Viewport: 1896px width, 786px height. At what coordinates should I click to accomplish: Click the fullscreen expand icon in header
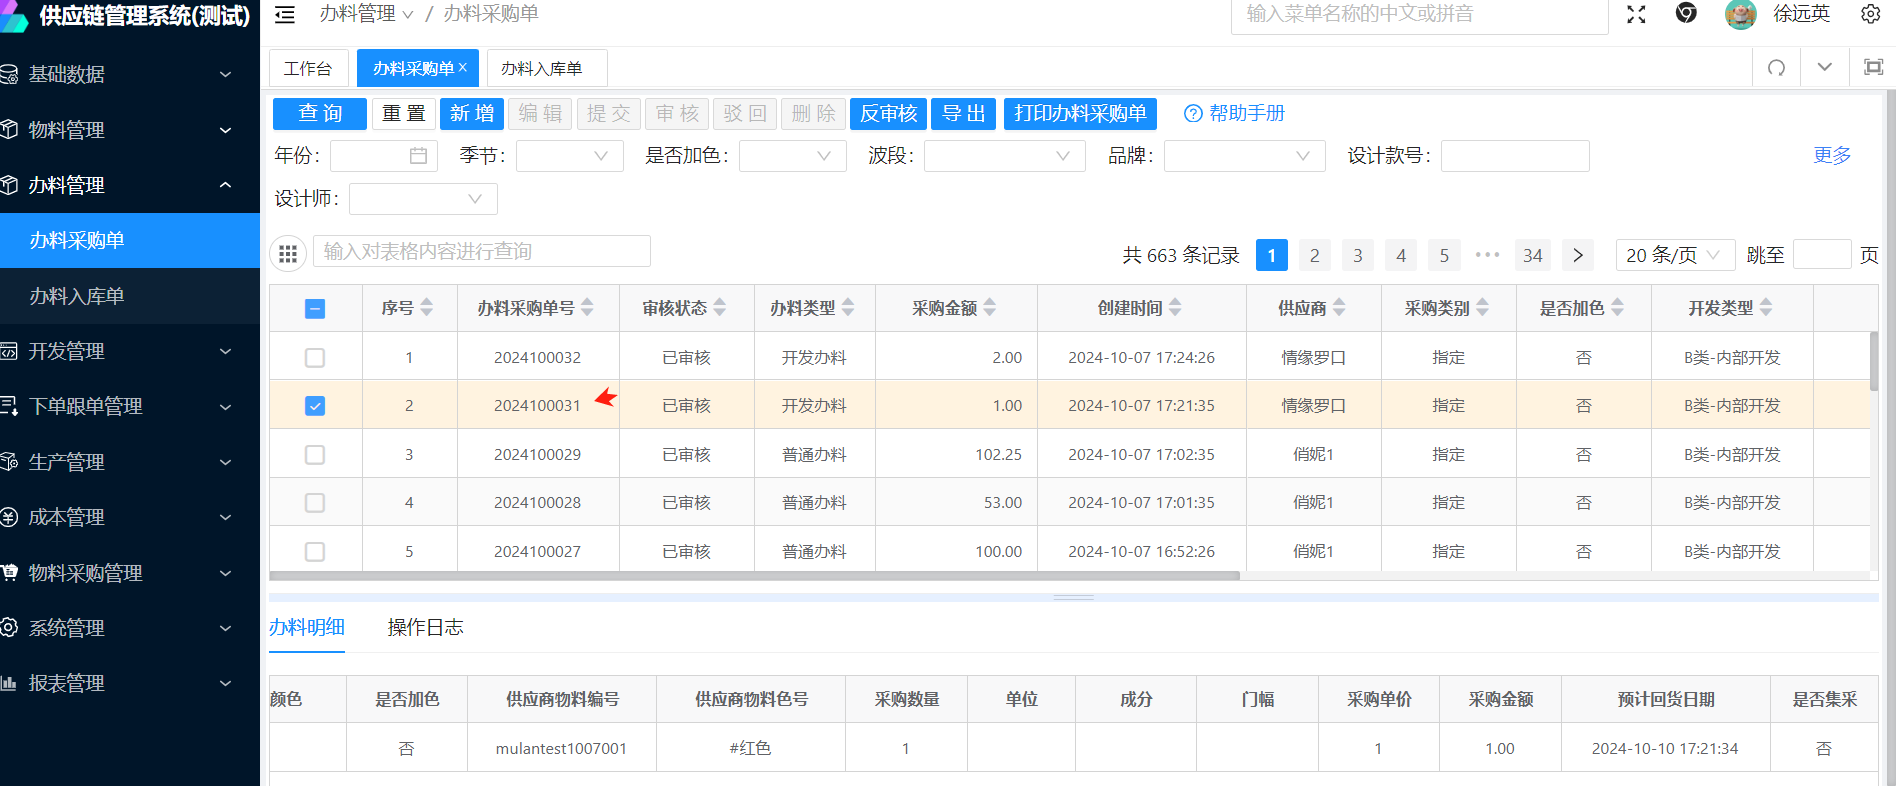click(1636, 14)
